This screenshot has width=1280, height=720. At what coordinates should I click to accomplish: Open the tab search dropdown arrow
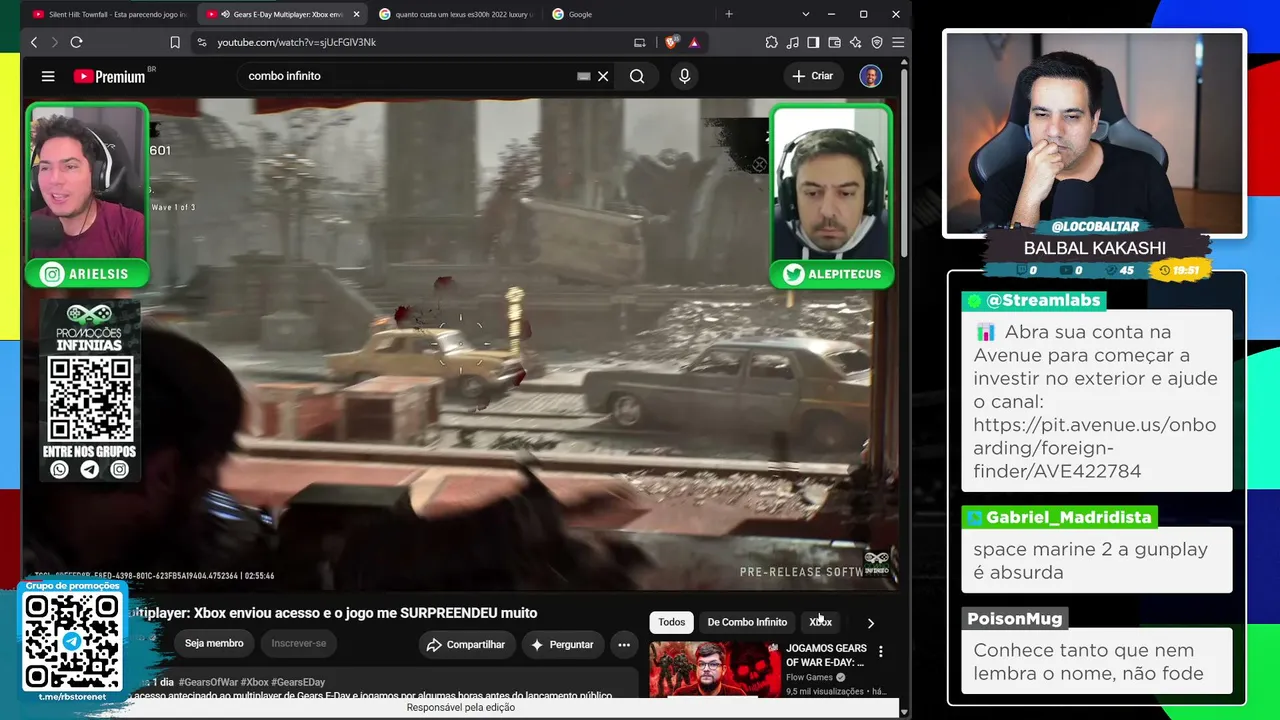pos(806,14)
